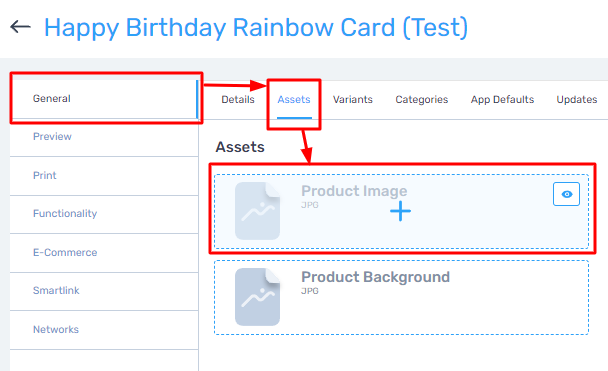Open the Variants tab
The image size is (608, 371).
352,100
